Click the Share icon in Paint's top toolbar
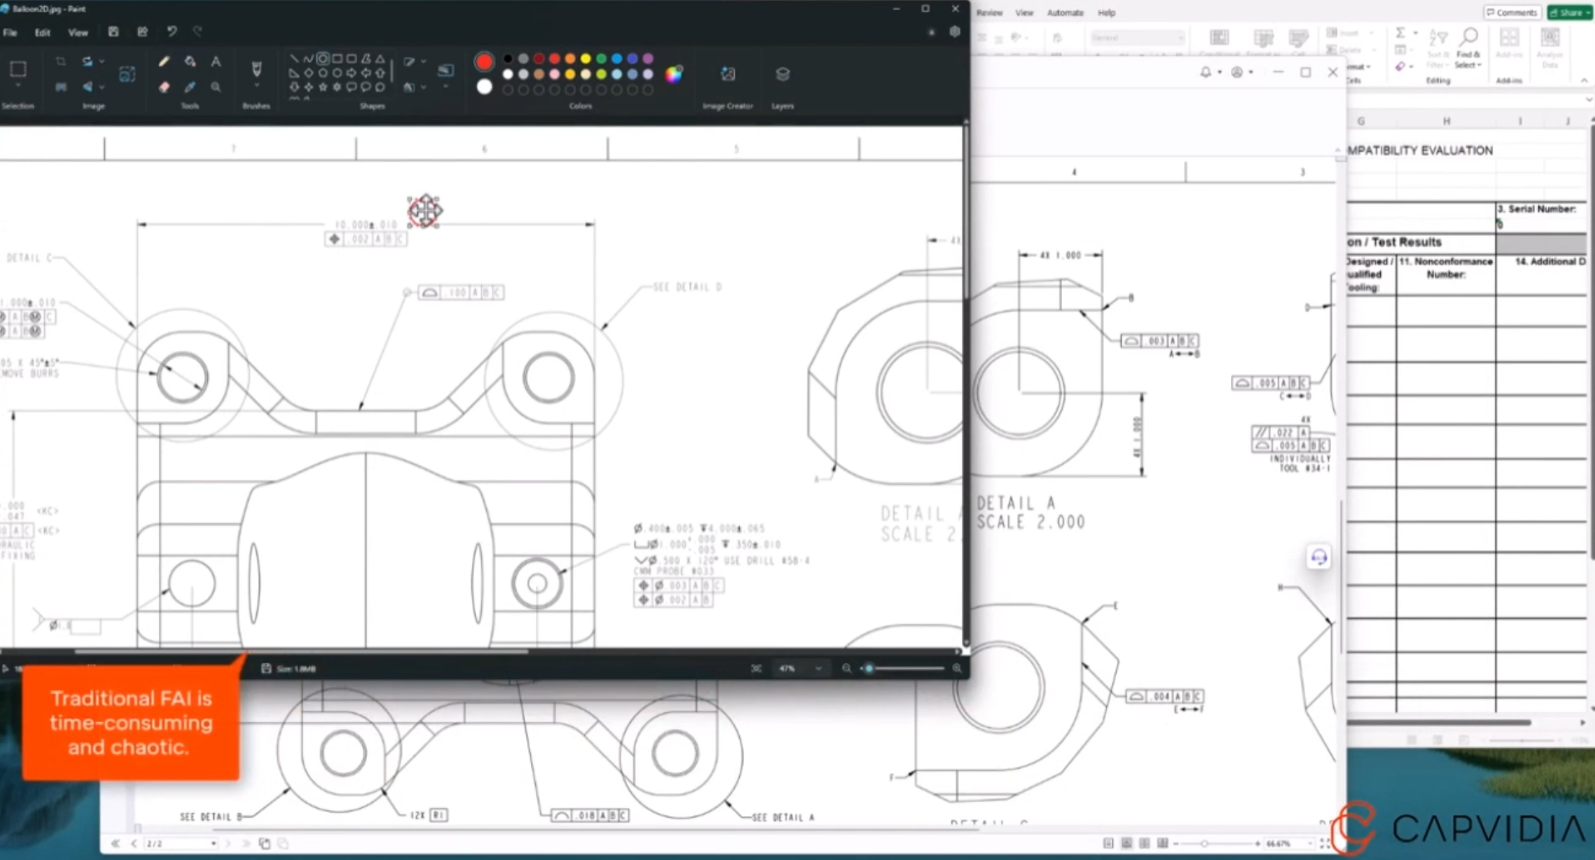 (142, 32)
